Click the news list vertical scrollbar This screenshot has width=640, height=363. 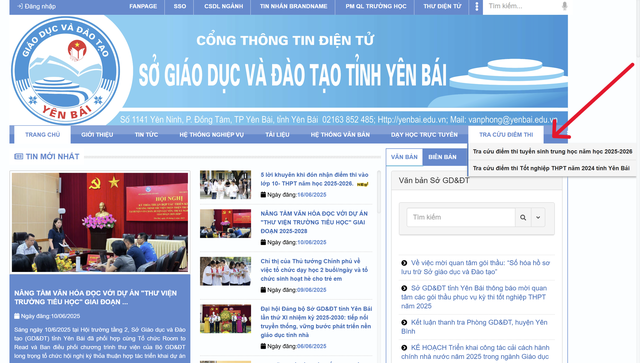tap(379, 192)
